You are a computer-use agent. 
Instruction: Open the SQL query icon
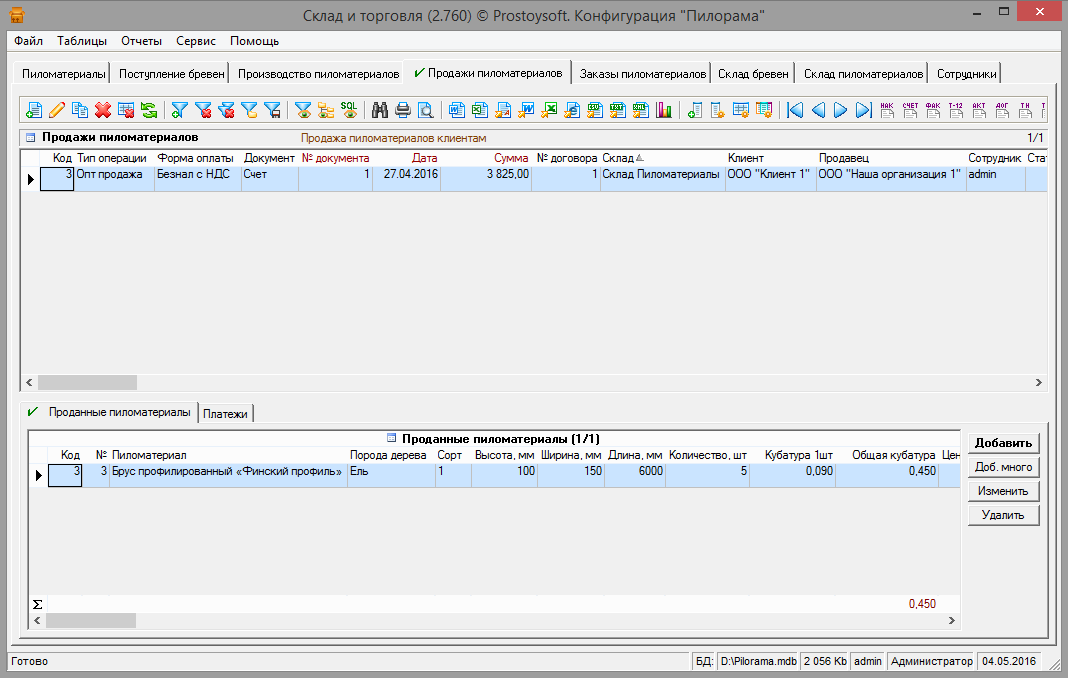pos(349,110)
